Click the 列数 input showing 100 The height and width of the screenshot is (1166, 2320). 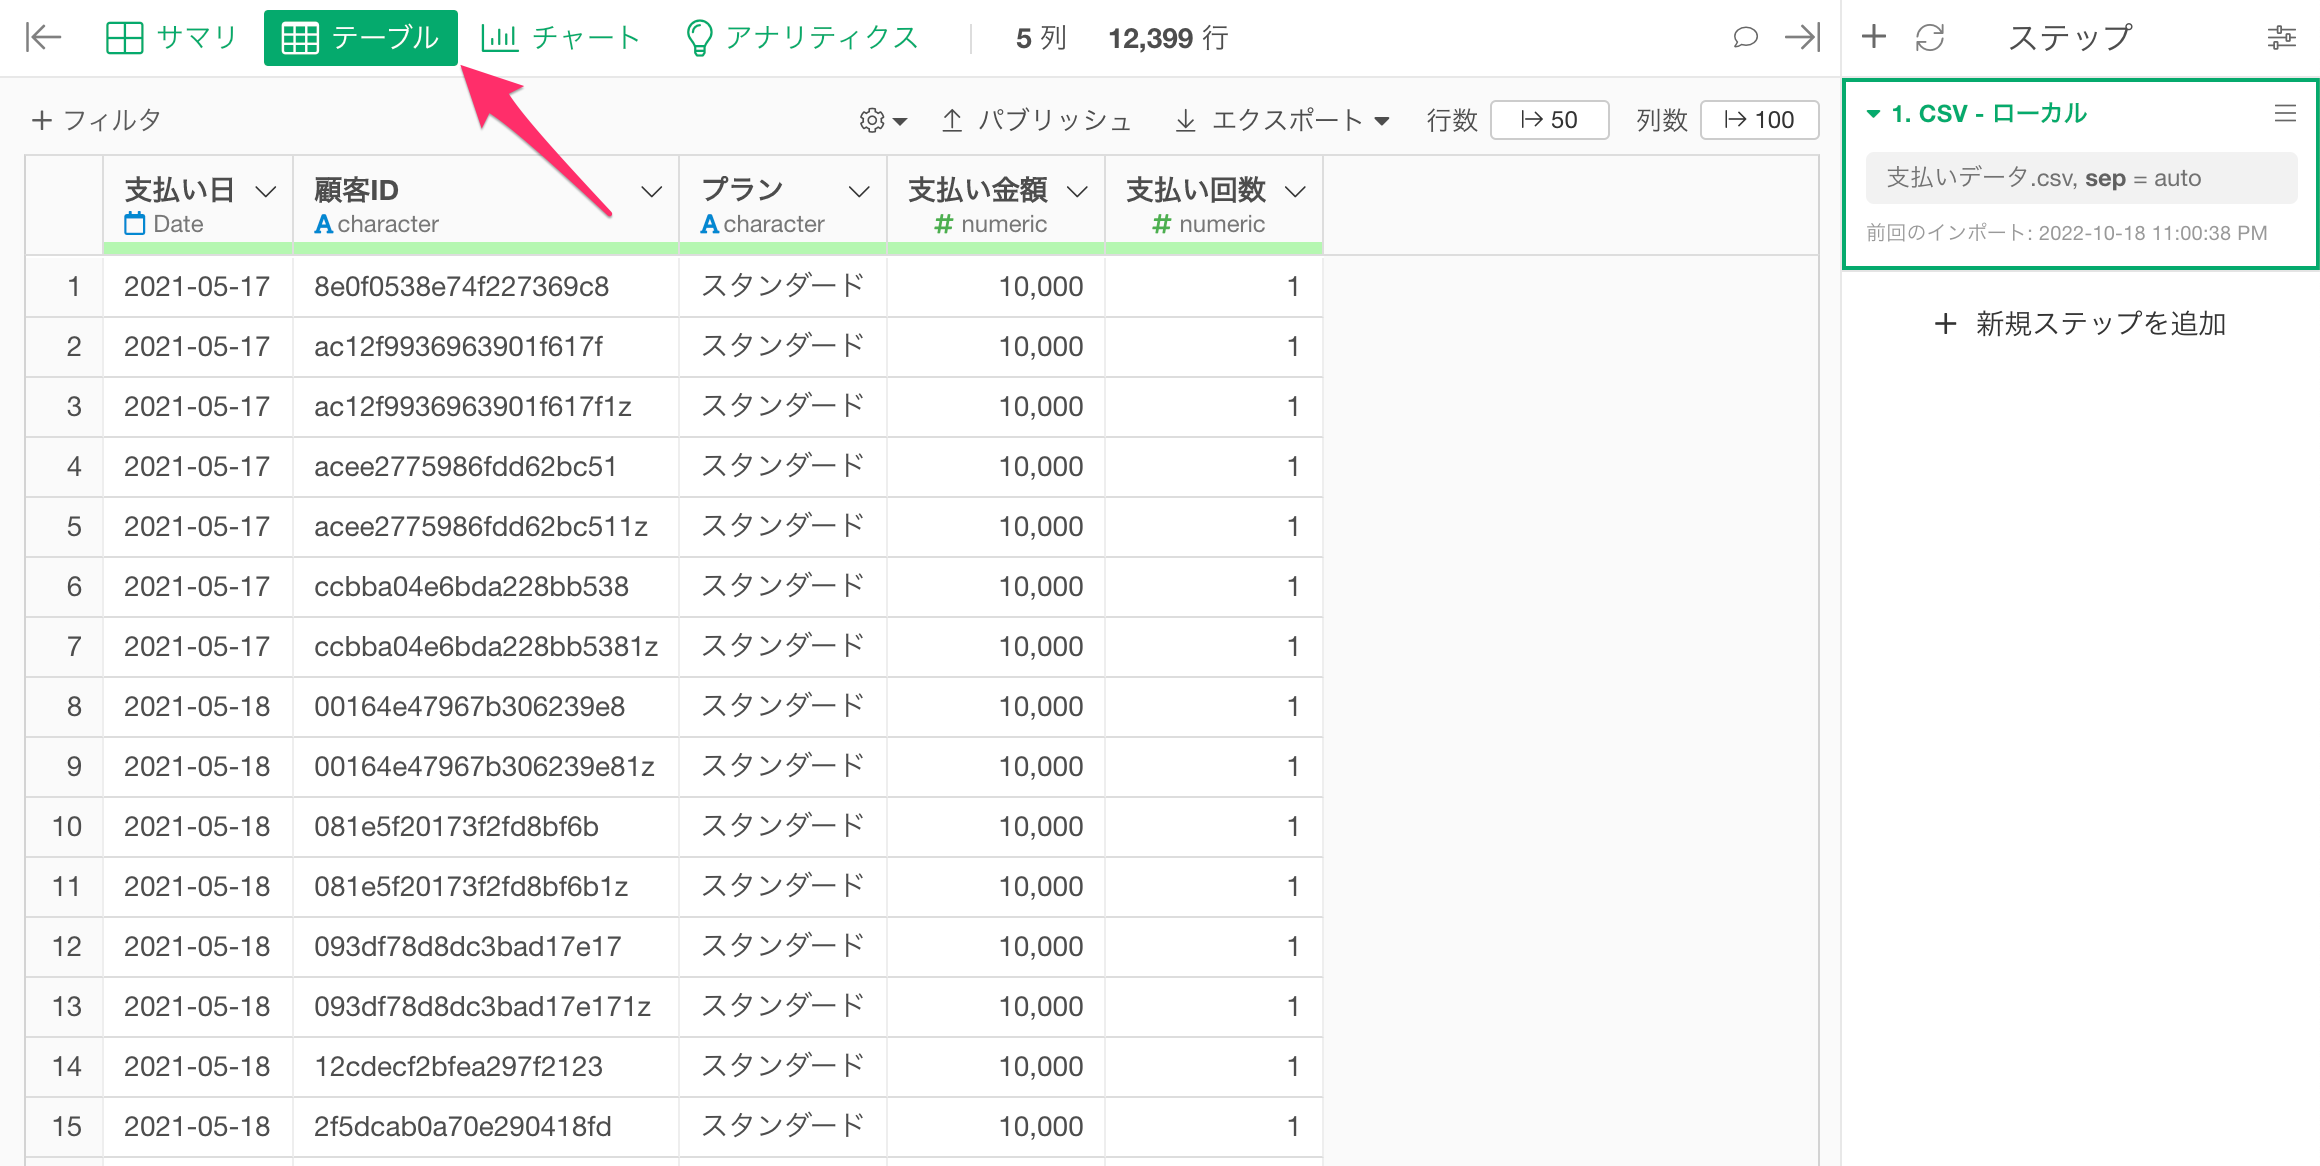coord(1759,120)
